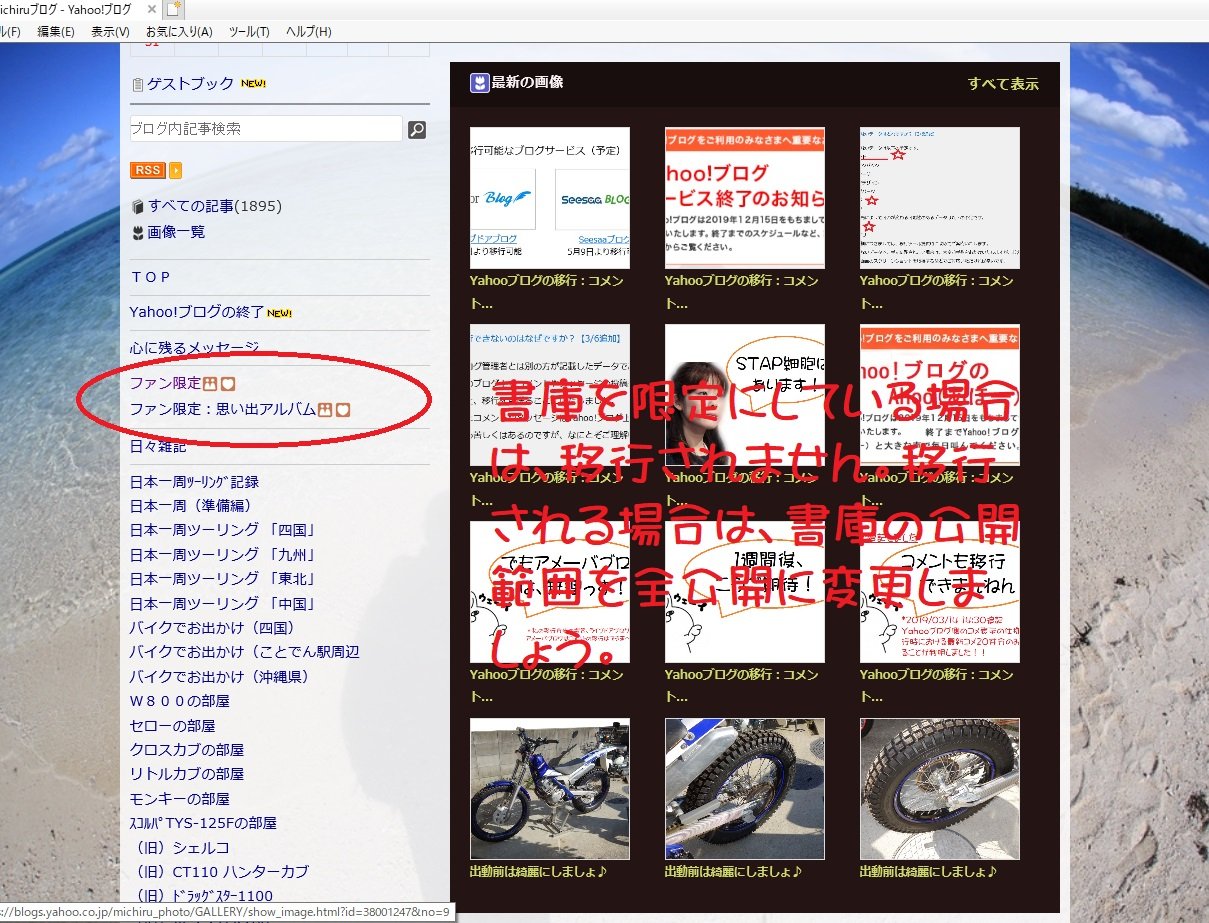Open the ゲストブック link
1209x923 pixels.
[190, 84]
